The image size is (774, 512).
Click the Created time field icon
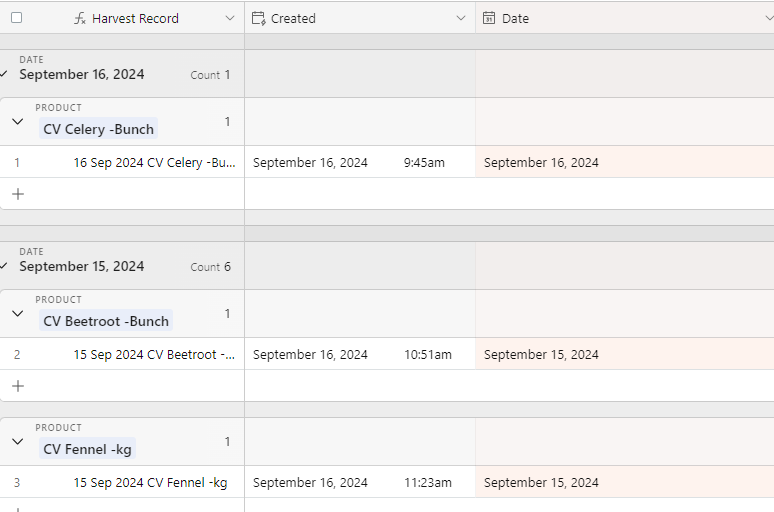(259, 18)
